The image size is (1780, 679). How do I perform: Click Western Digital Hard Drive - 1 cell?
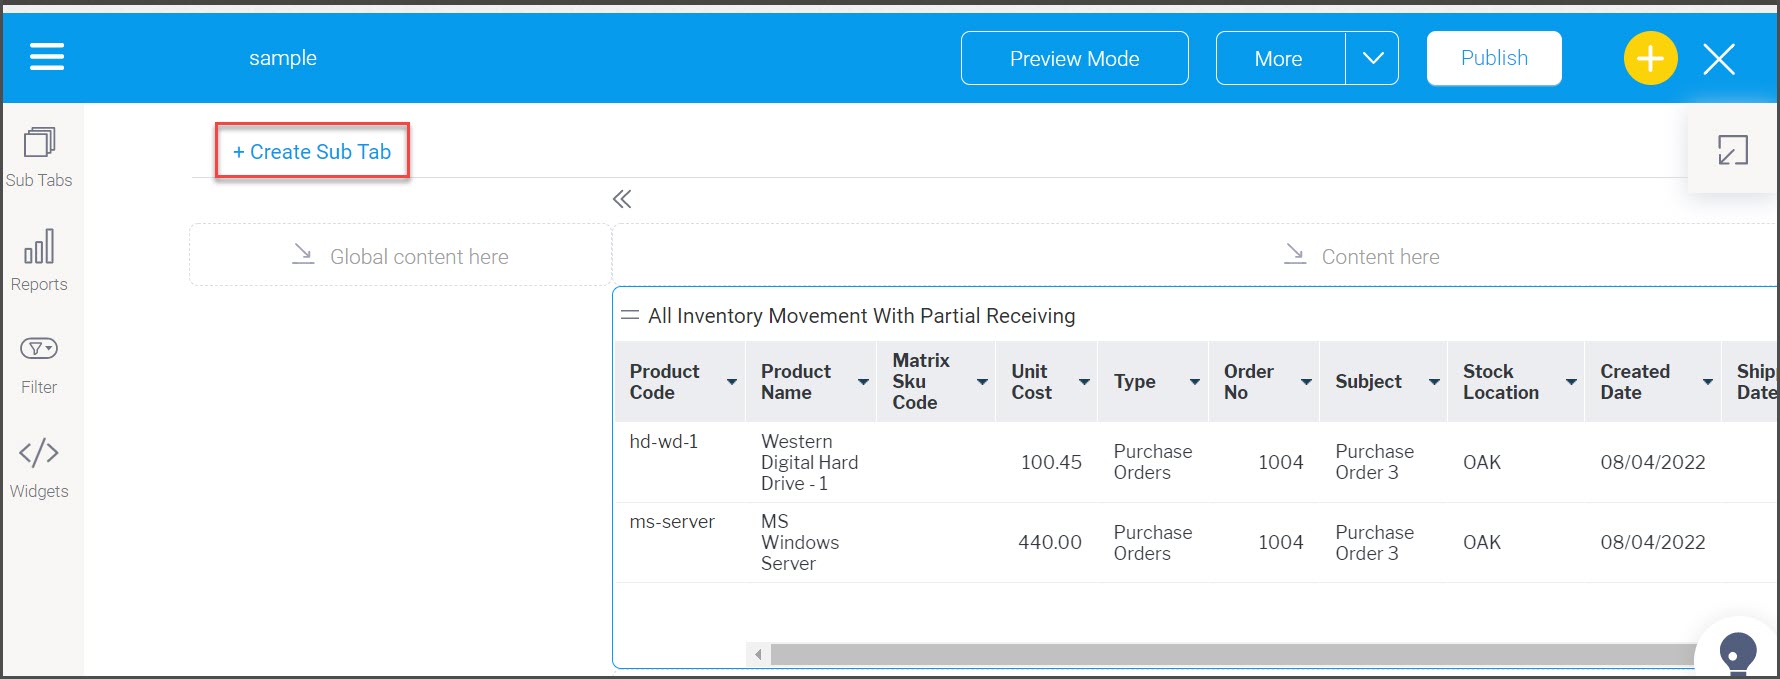click(810, 462)
